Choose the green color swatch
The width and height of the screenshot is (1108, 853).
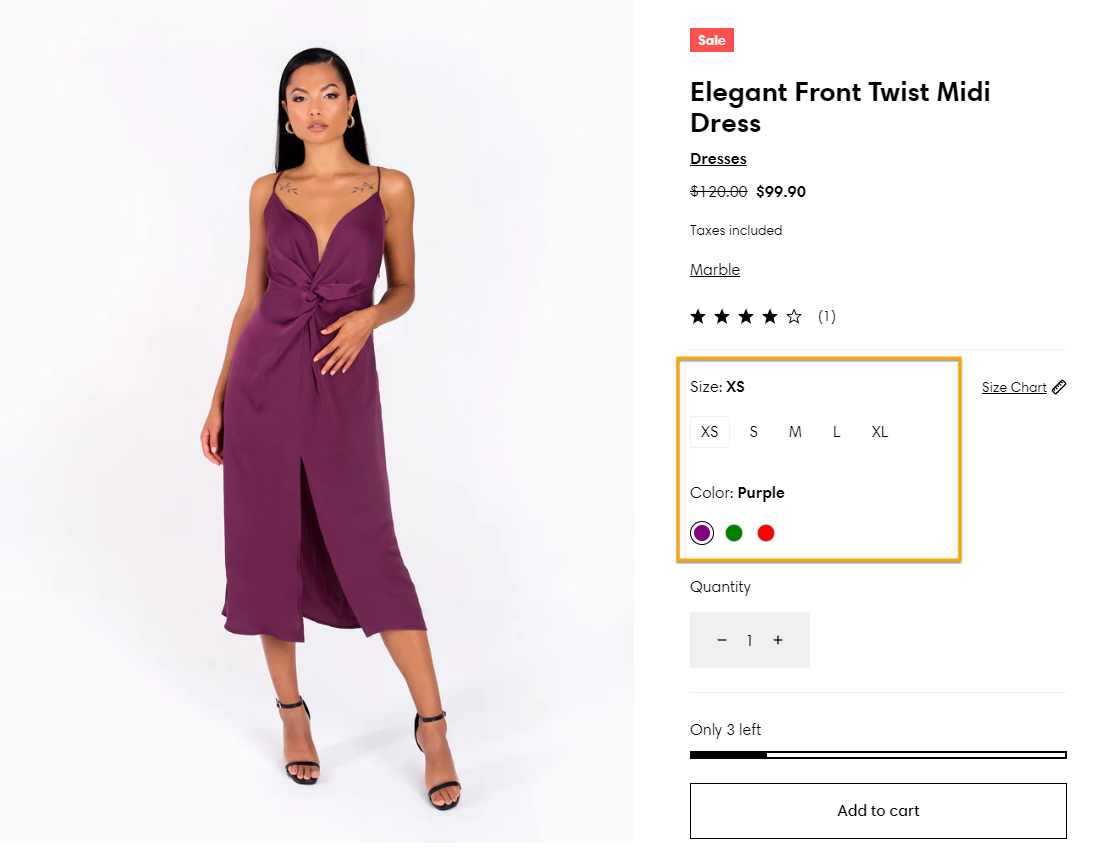[x=734, y=533]
